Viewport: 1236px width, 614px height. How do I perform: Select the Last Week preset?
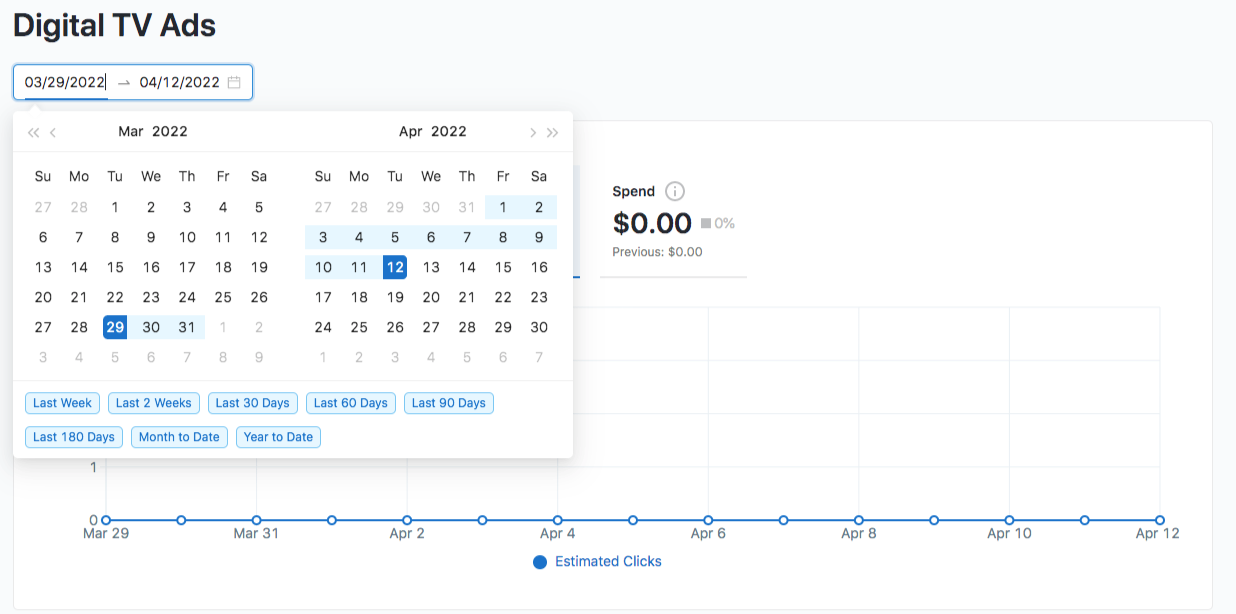(62, 403)
